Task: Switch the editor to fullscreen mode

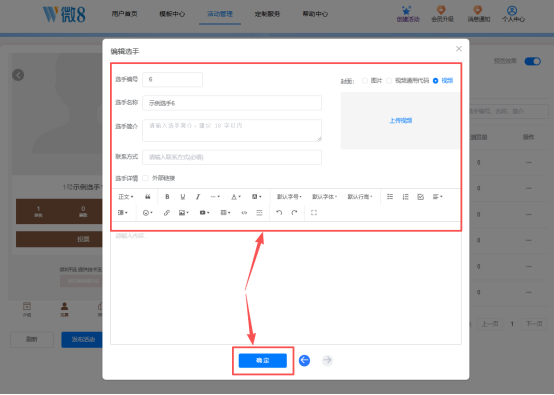Action: point(314,213)
